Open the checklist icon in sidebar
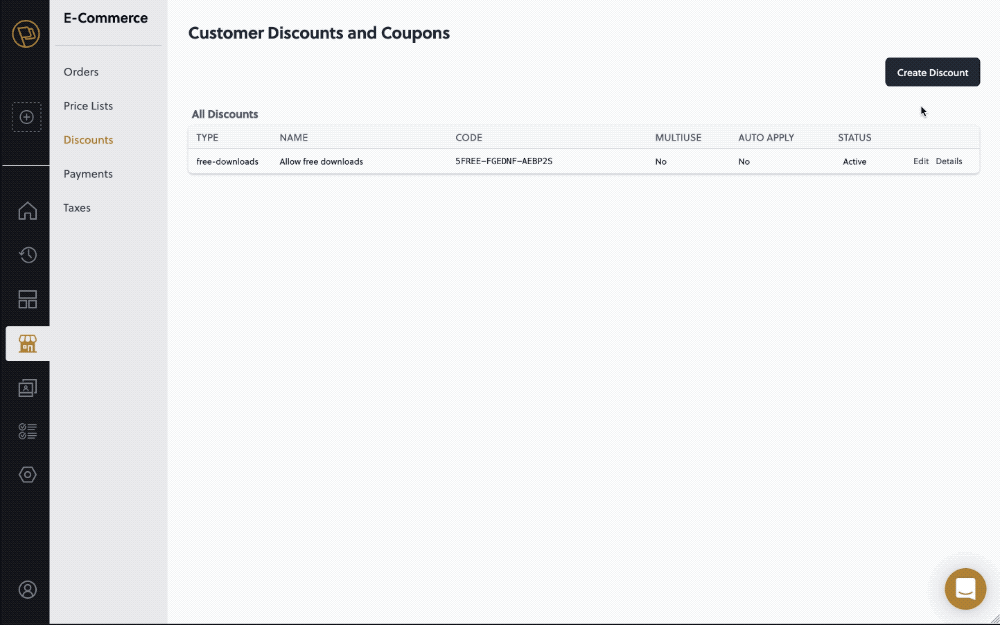Image resolution: width=1000 pixels, height=625 pixels. click(x=28, y=431)
